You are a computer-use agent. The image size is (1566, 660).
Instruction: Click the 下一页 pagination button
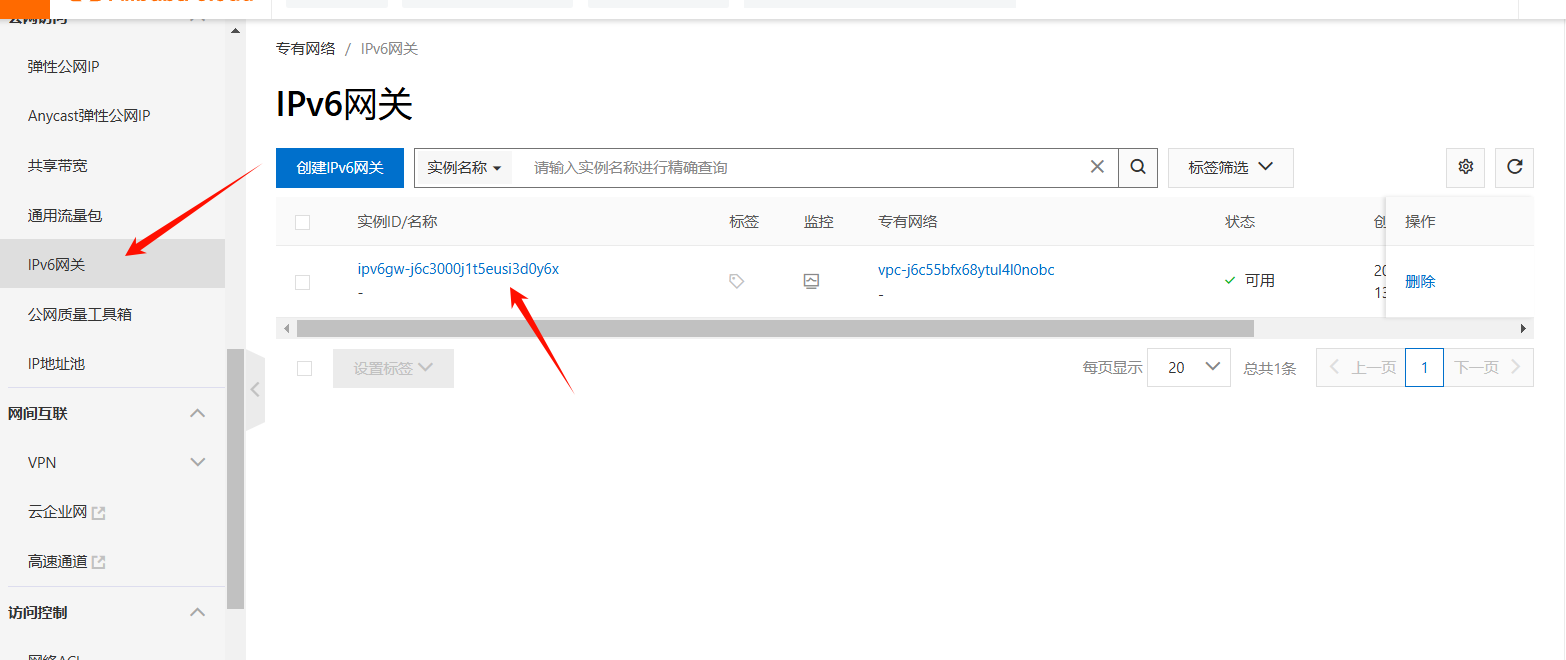1488,368
